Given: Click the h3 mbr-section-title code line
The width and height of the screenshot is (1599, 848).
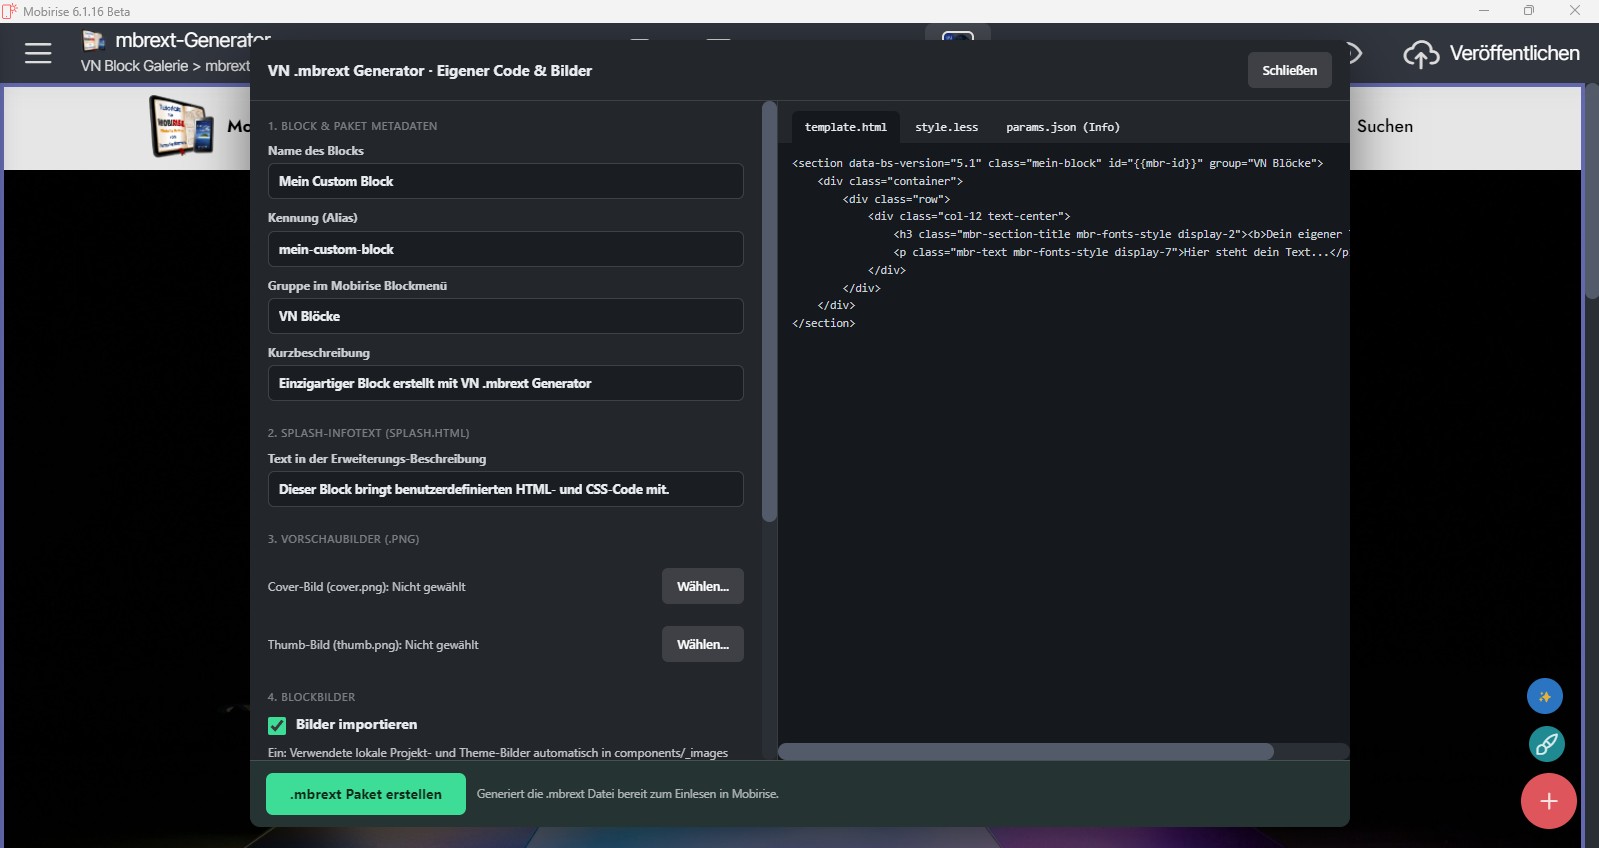Looking at the screenshot, I should (1121, 234).
